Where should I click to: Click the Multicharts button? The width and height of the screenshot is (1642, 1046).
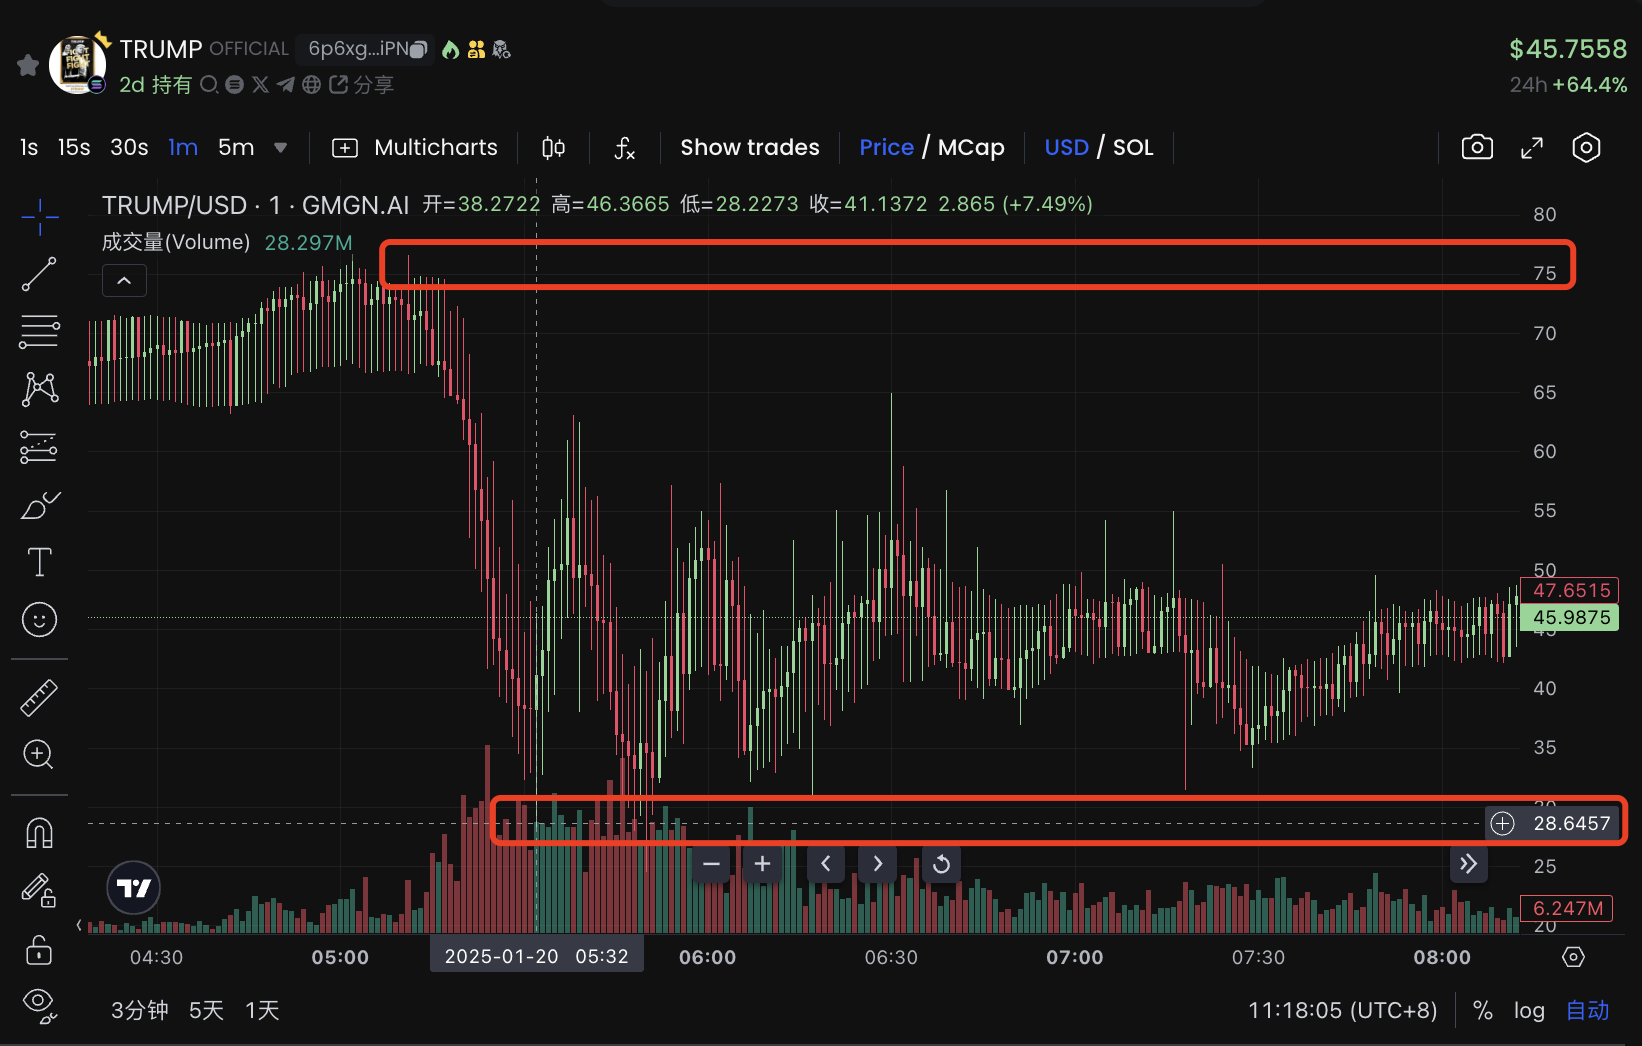point(415,148)
